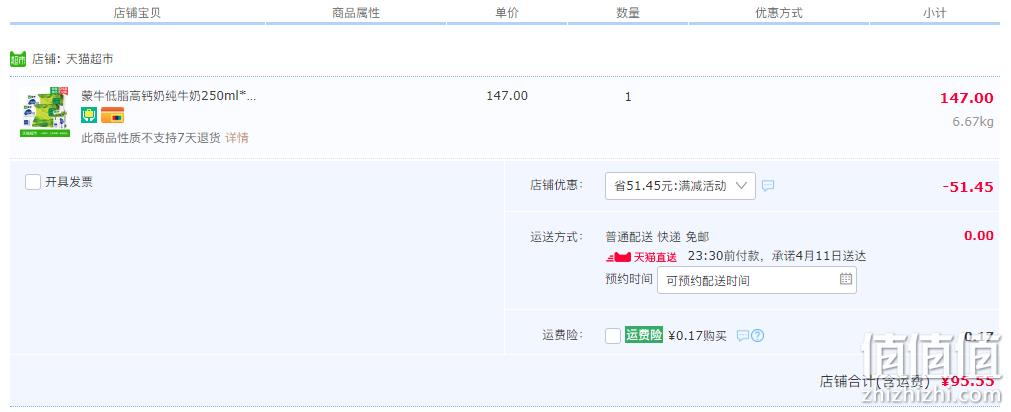Expand discount options using the dropdown chevron

(x=741, y=186)
